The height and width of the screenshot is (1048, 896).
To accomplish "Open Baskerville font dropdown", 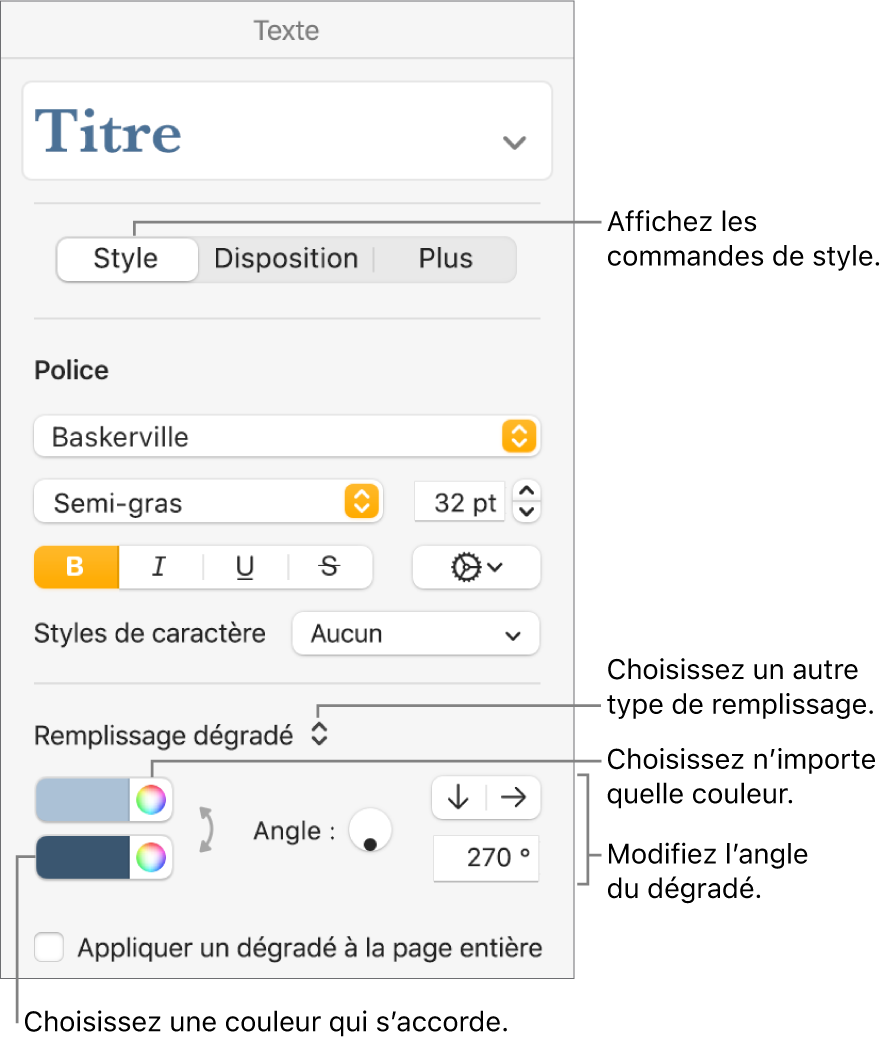I will (286, 437).
